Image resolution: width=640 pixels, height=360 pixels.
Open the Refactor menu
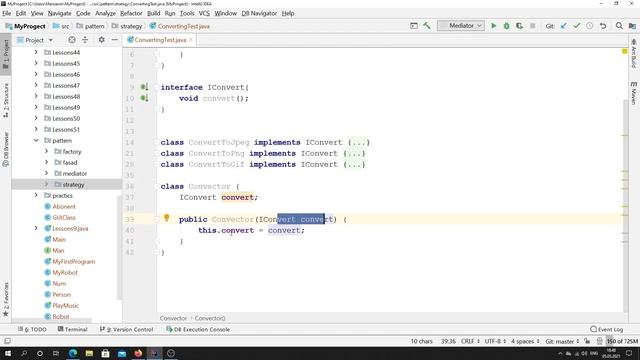131,13
